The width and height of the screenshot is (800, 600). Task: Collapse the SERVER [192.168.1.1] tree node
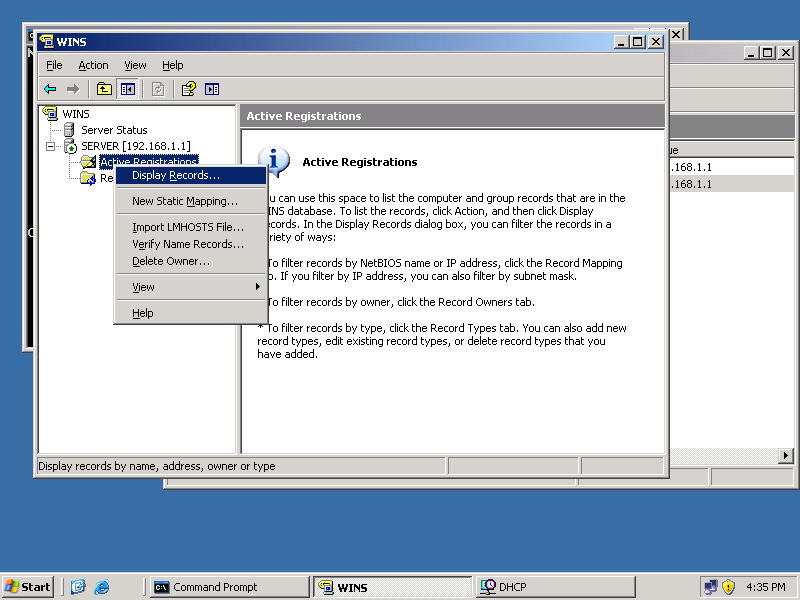[51, 146]
